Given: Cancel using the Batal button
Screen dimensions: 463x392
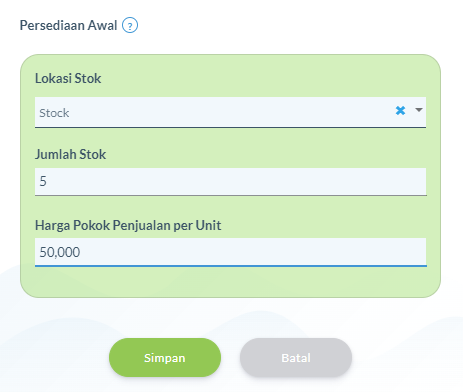Looking at the screenshot, I should click(x=296, y=358).
